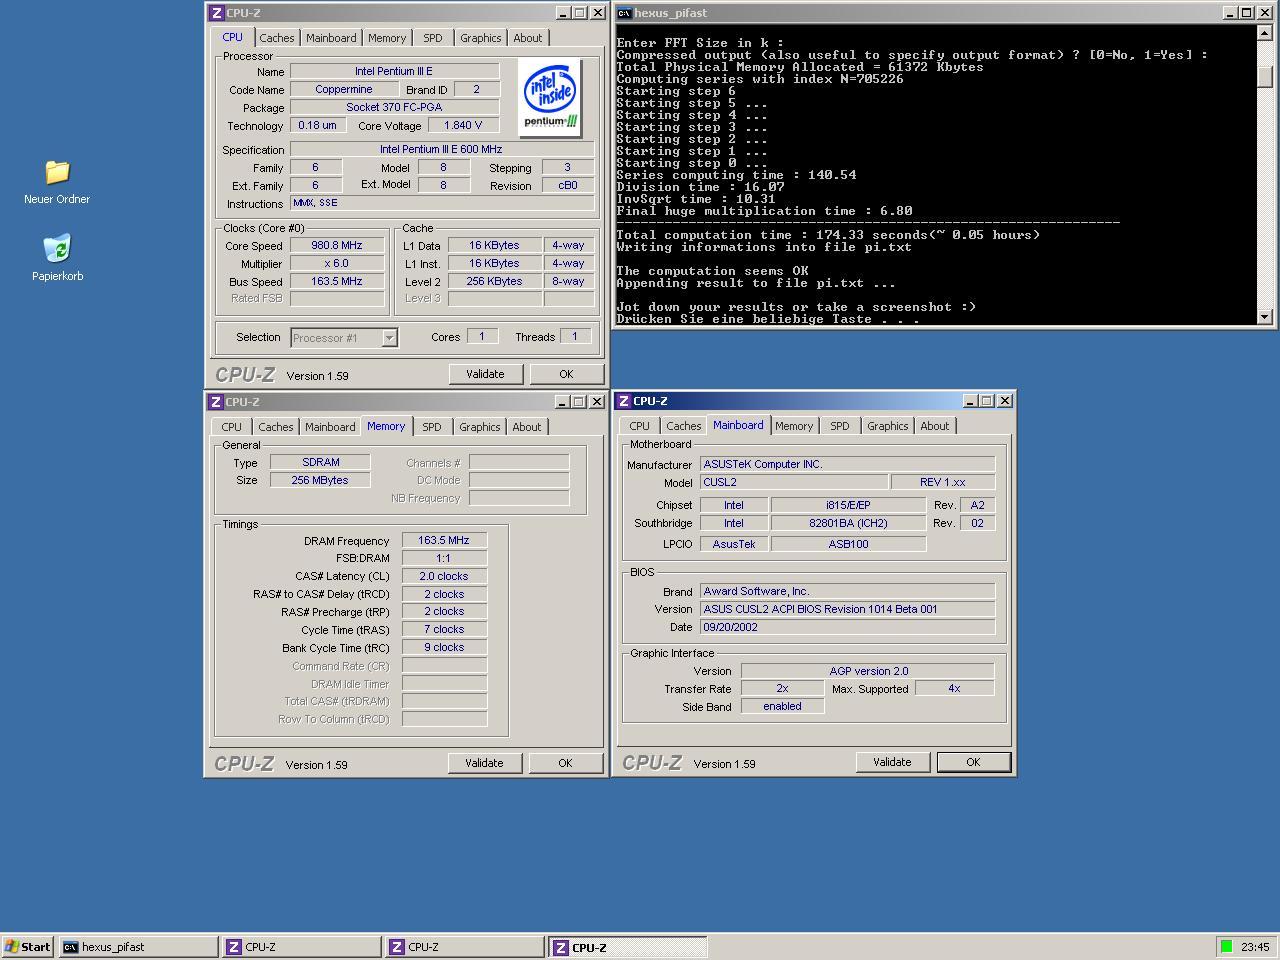Viewport: 1280px width, 960px height.
Task: Click Cycle Time (tRAS) value 7 clocks
Action: (444, 629)
